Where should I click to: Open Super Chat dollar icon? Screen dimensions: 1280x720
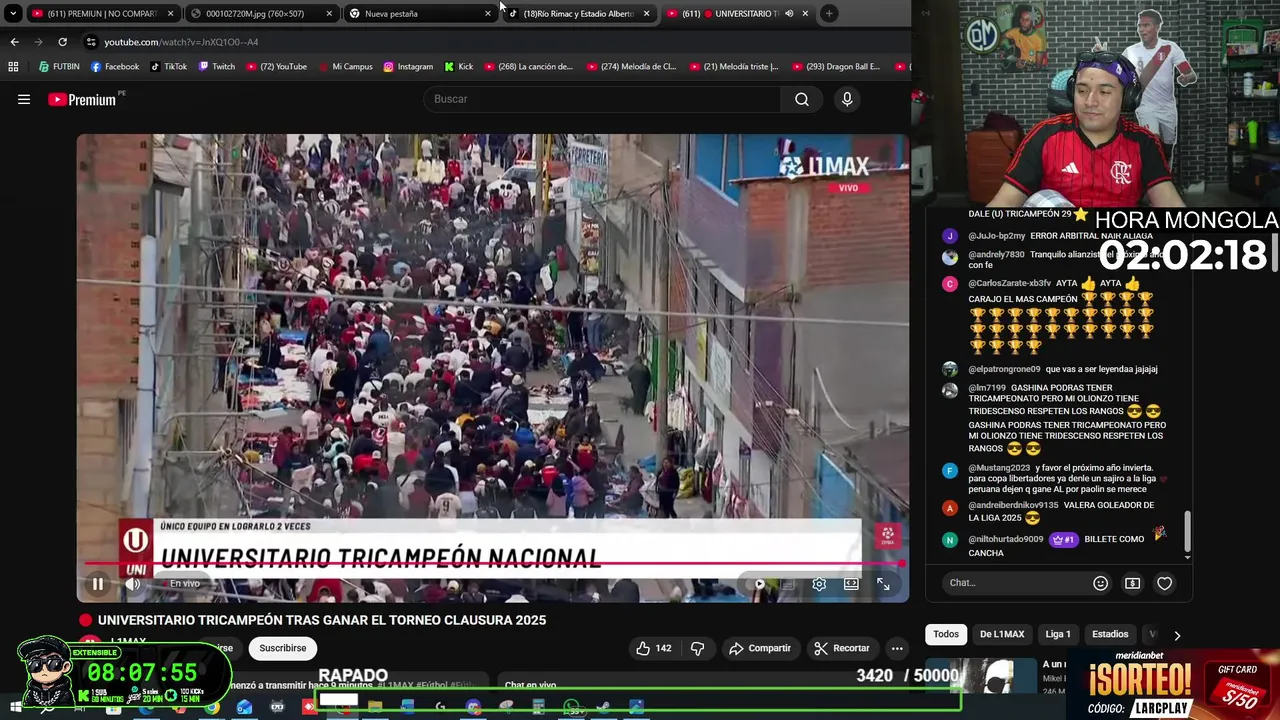(x=1132, y=583)
